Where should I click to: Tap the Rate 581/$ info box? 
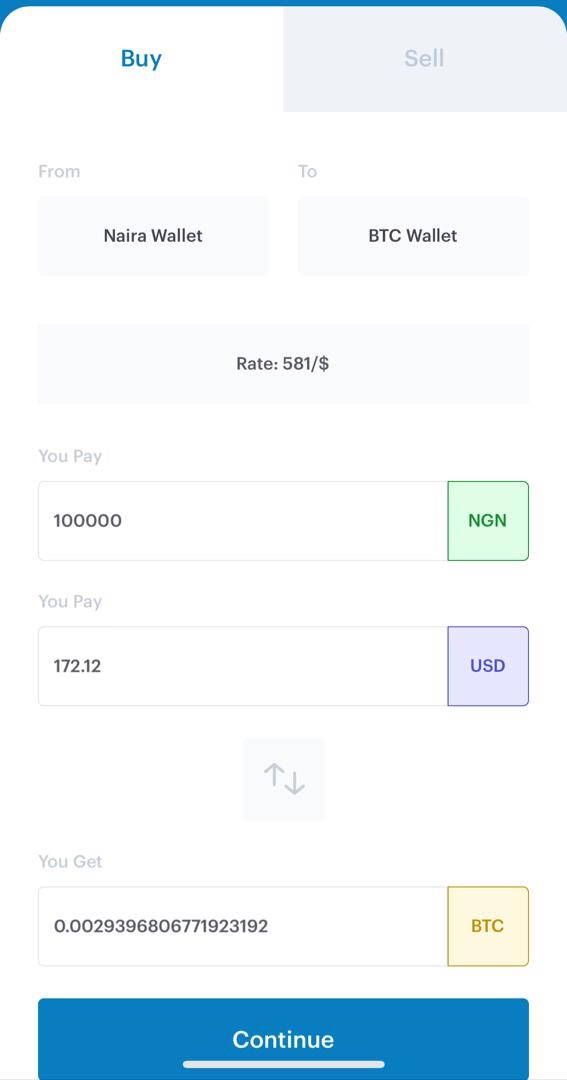tap(283, 364)
